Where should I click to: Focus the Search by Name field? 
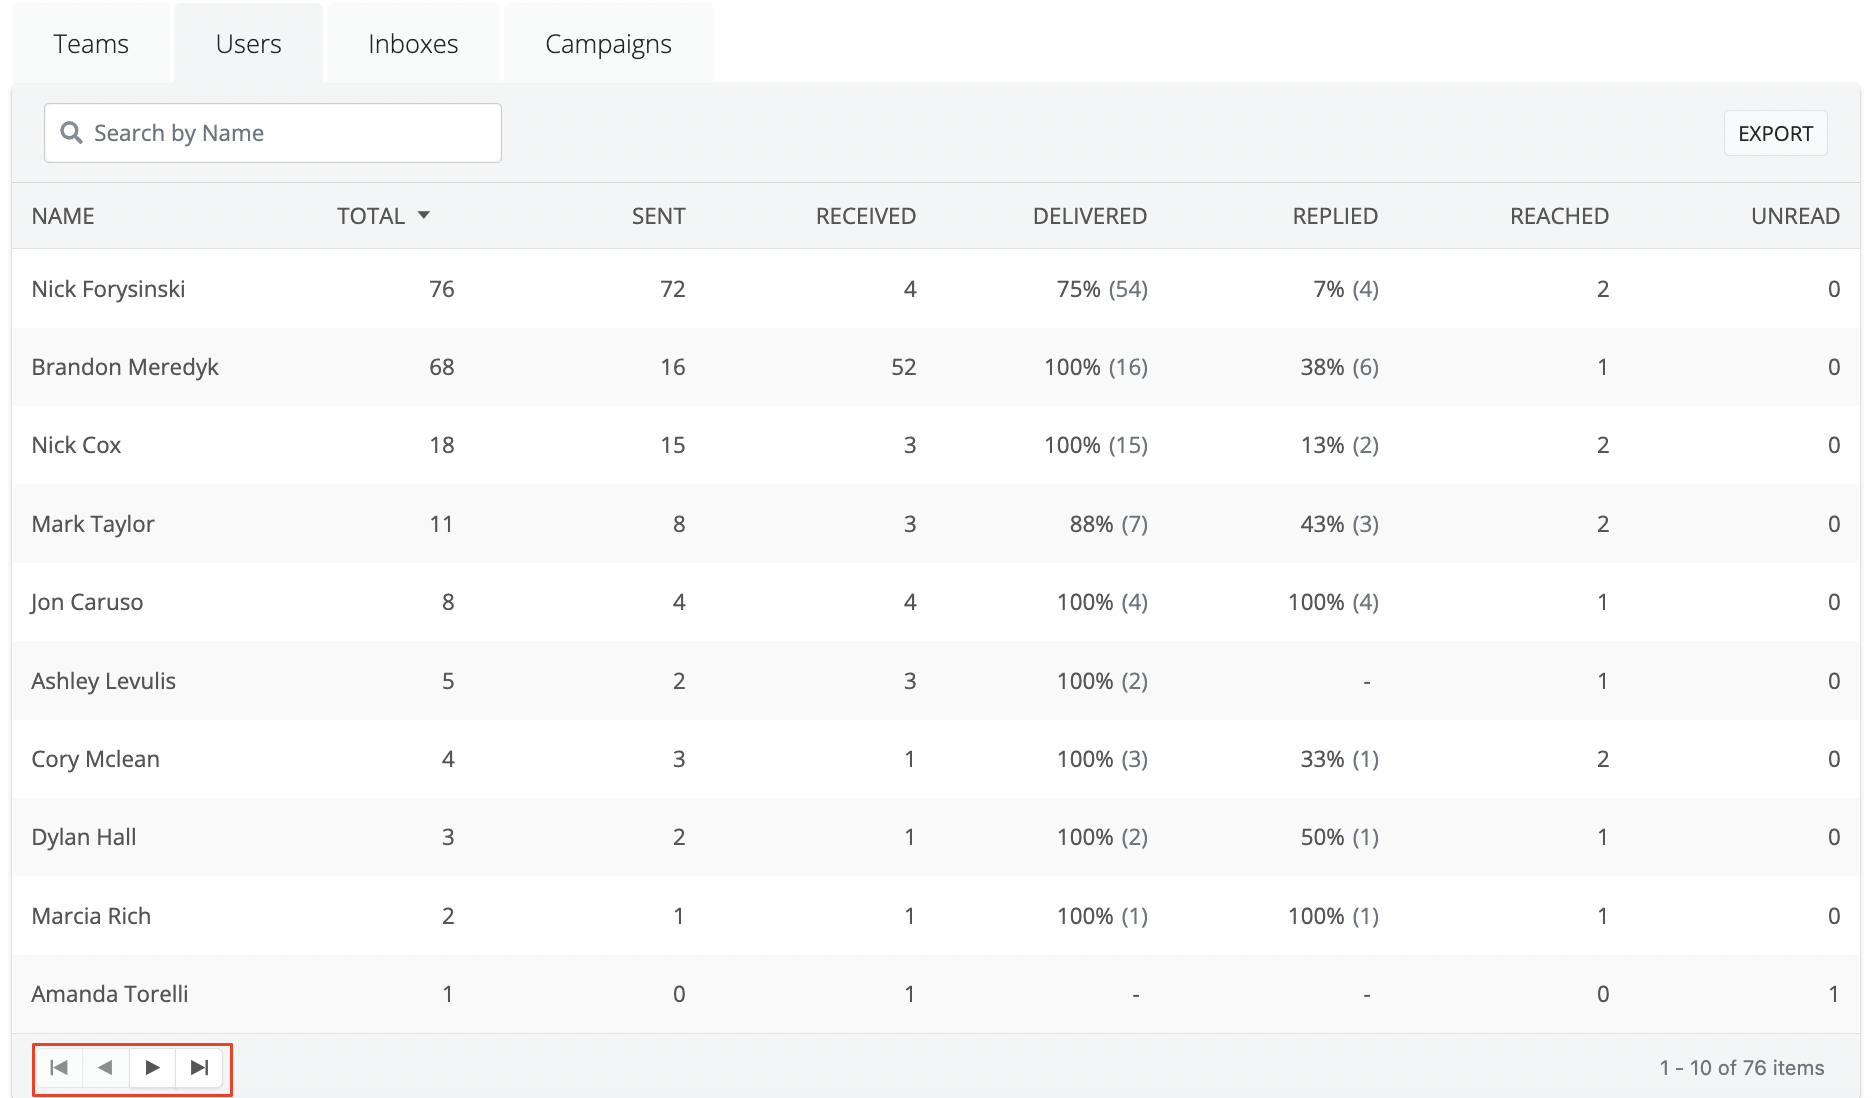click(290, 133)
